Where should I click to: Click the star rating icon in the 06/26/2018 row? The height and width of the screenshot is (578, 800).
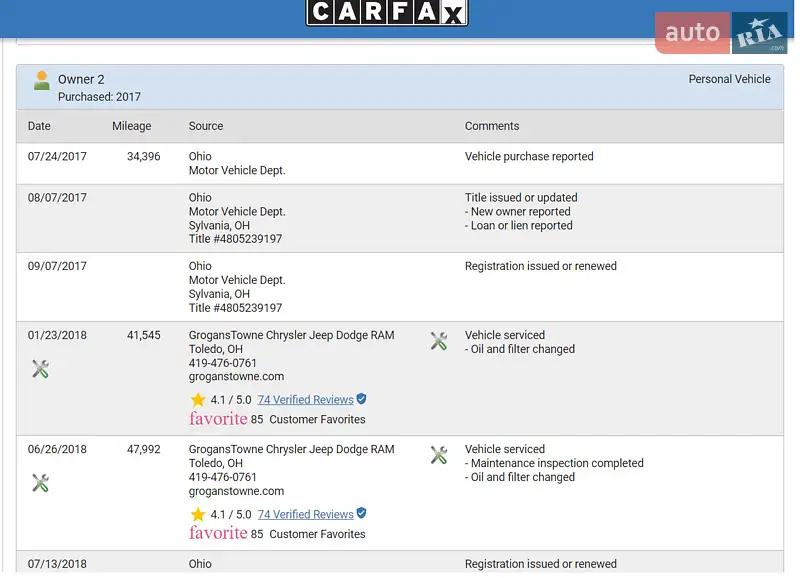pyautogui.click(x=198, y=514)
